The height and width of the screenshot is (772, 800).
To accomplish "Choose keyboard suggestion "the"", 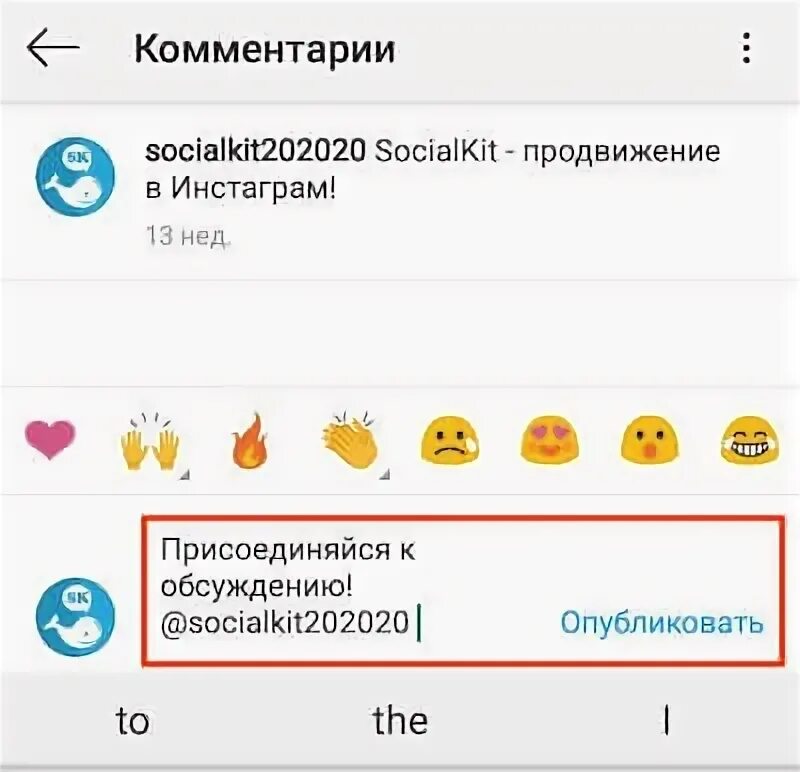I will tap(401, 720).
